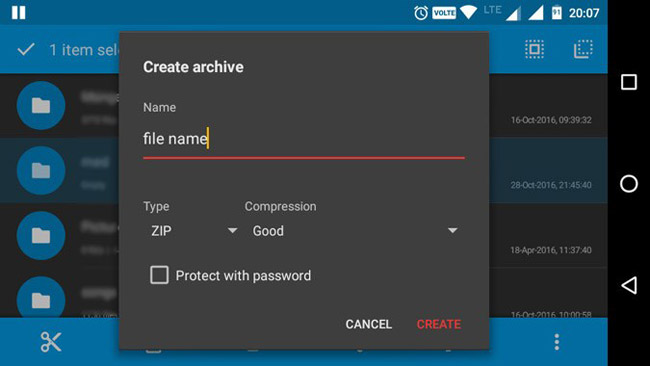This screenshot has height=366, width=650.
Task: Tap the CREATE button
Action: click(x=439, y=324)
